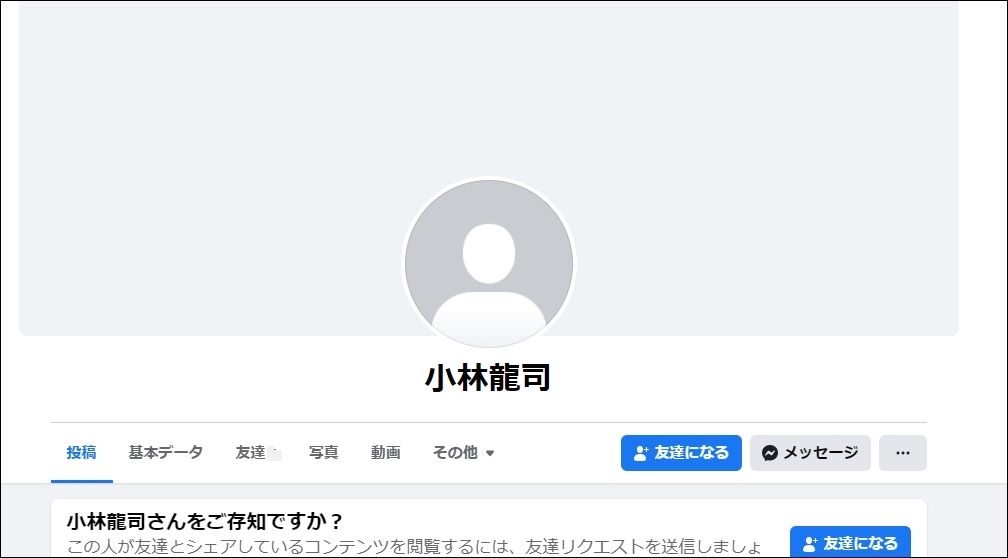Image resolution: width=1008 pixels, height=558 pixels.
Task: Open the 基本データ tab
Action: [165, 453]
